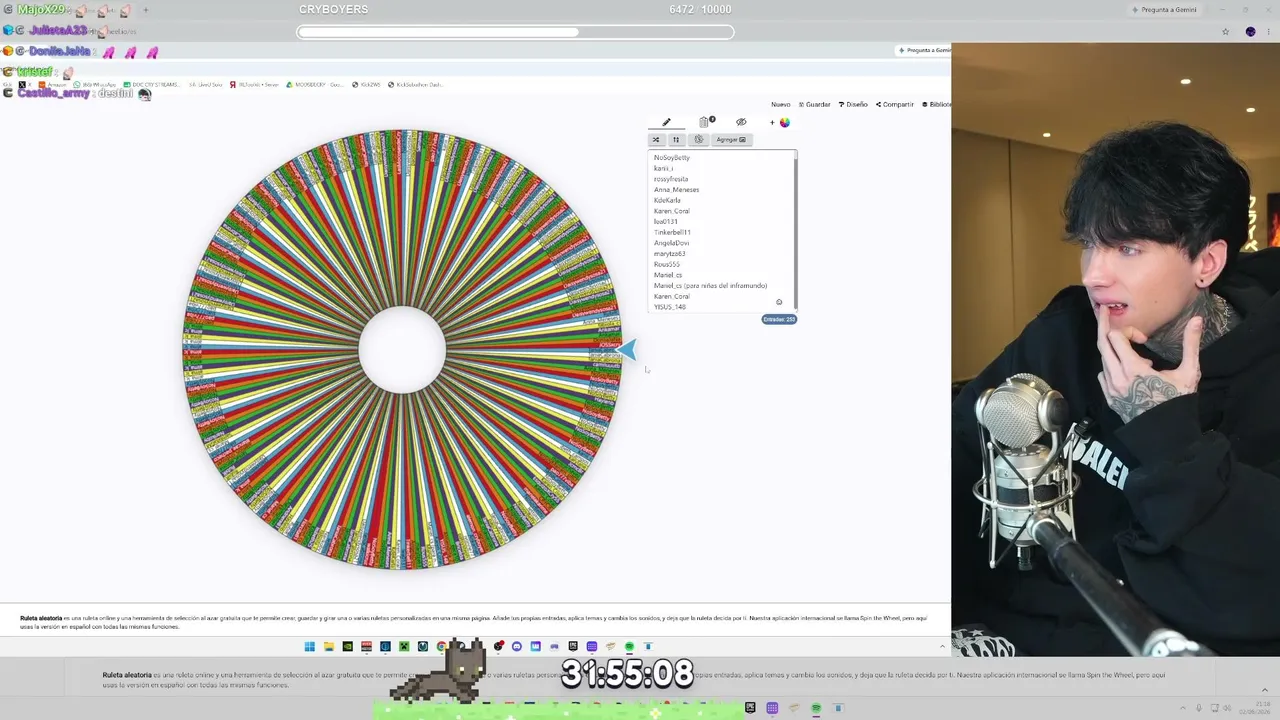Click the browser profile avatar icon
The width and height of the screenshot is (1280, 720).
(1250, 32)
